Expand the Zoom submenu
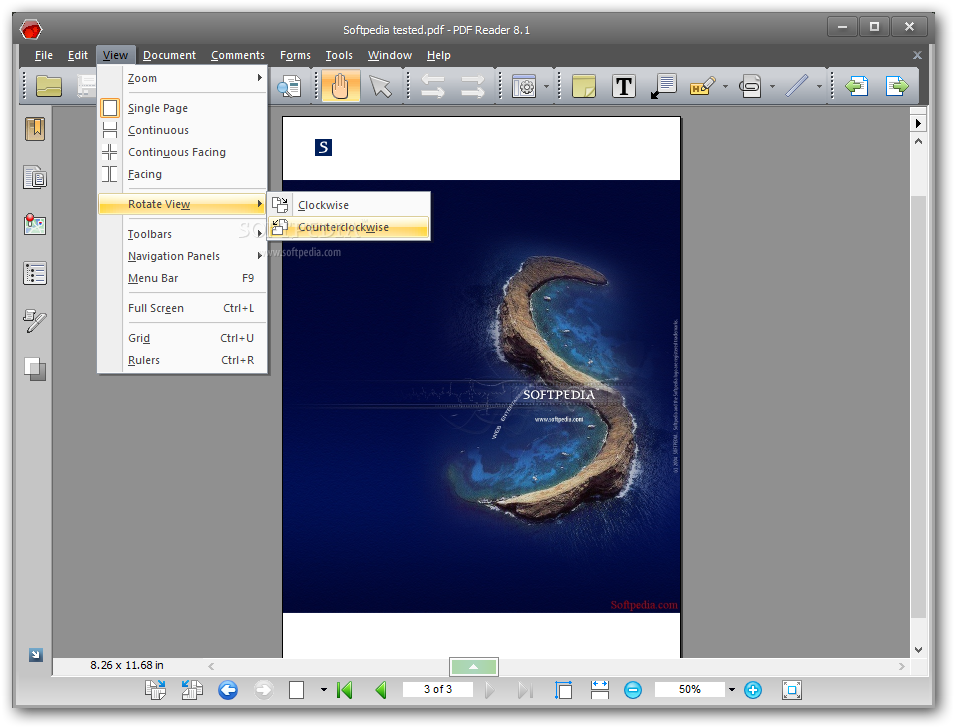Image resolution: width=955 pixels, height=728 pixels. [183, 78]
